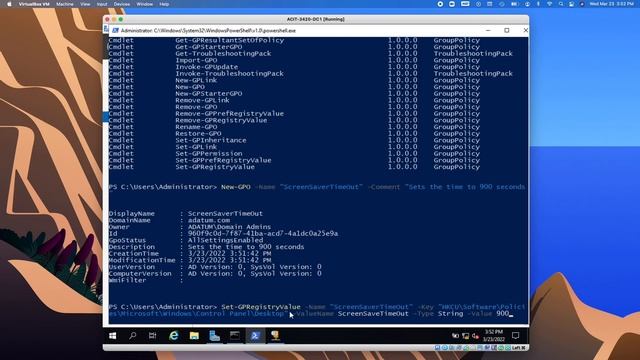Open the taskbar icon right of PowerShell
Image resolution: width=640 pixels, height=360 pixels.
(275, 336)
